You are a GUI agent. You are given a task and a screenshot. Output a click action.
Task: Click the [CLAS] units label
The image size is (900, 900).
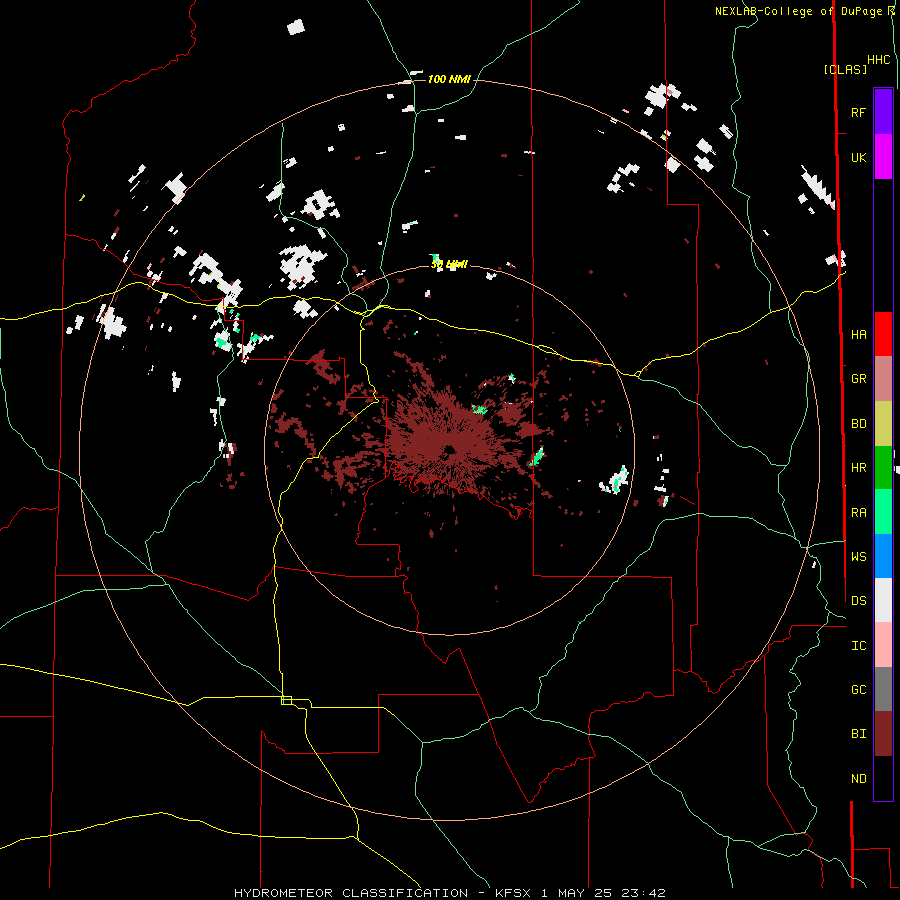pyautogui.click(x=845, y=69)
